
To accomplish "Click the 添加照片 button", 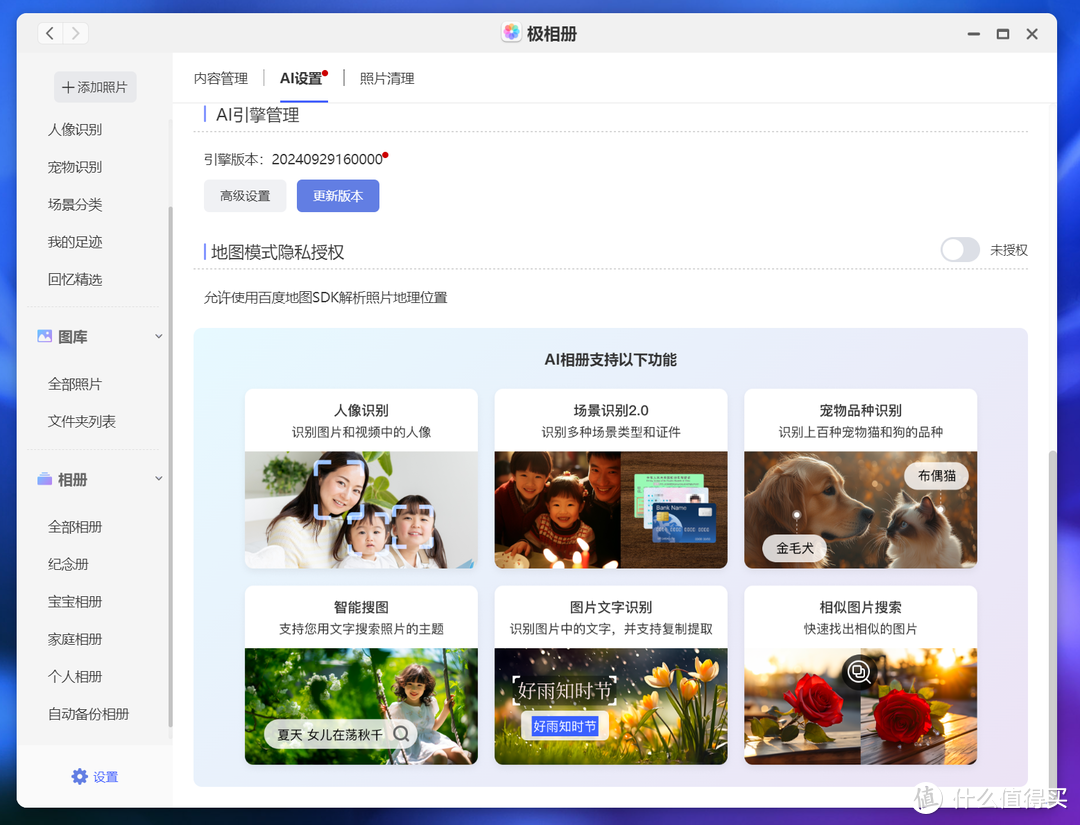I will pos(95,87).
